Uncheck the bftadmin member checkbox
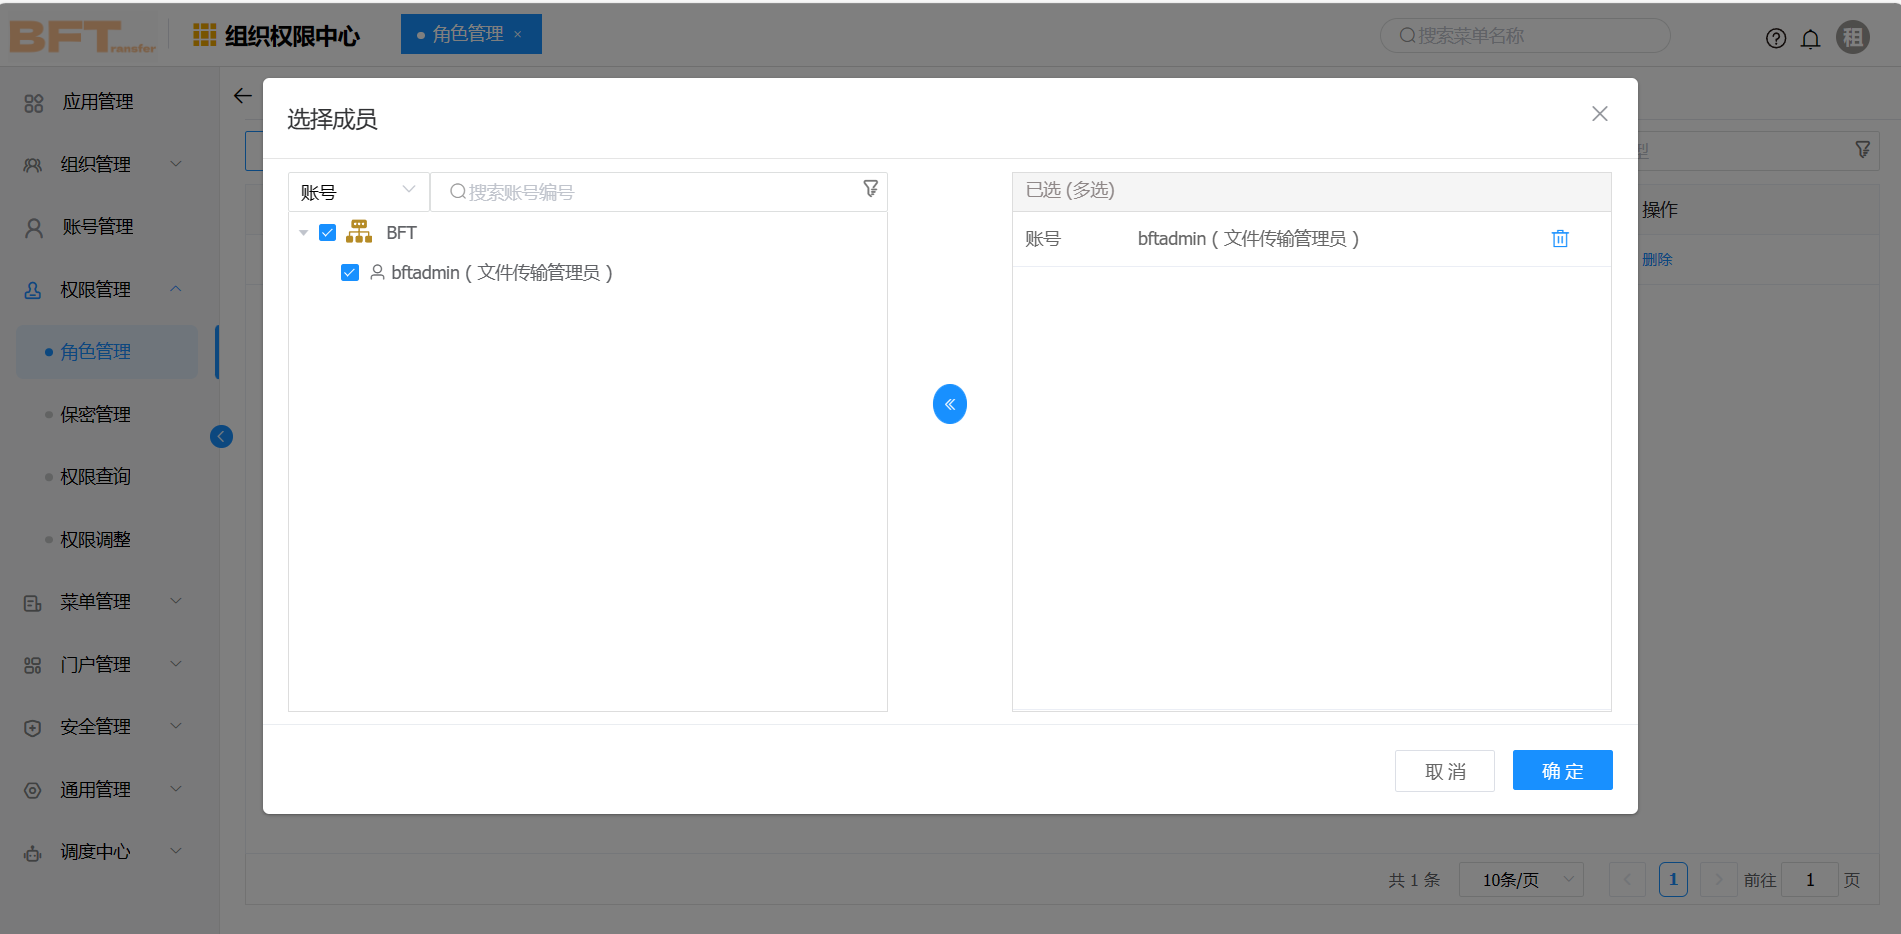1901x934 pixels. (x=349, y=271)
